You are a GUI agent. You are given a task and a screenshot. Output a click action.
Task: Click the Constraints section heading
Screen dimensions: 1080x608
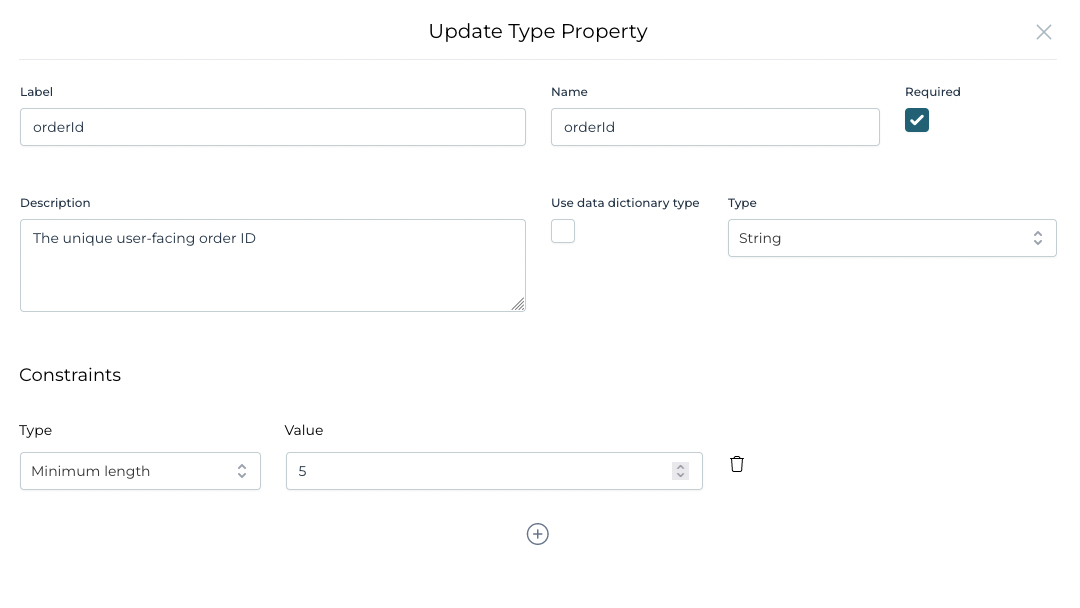tap(70, 375)
